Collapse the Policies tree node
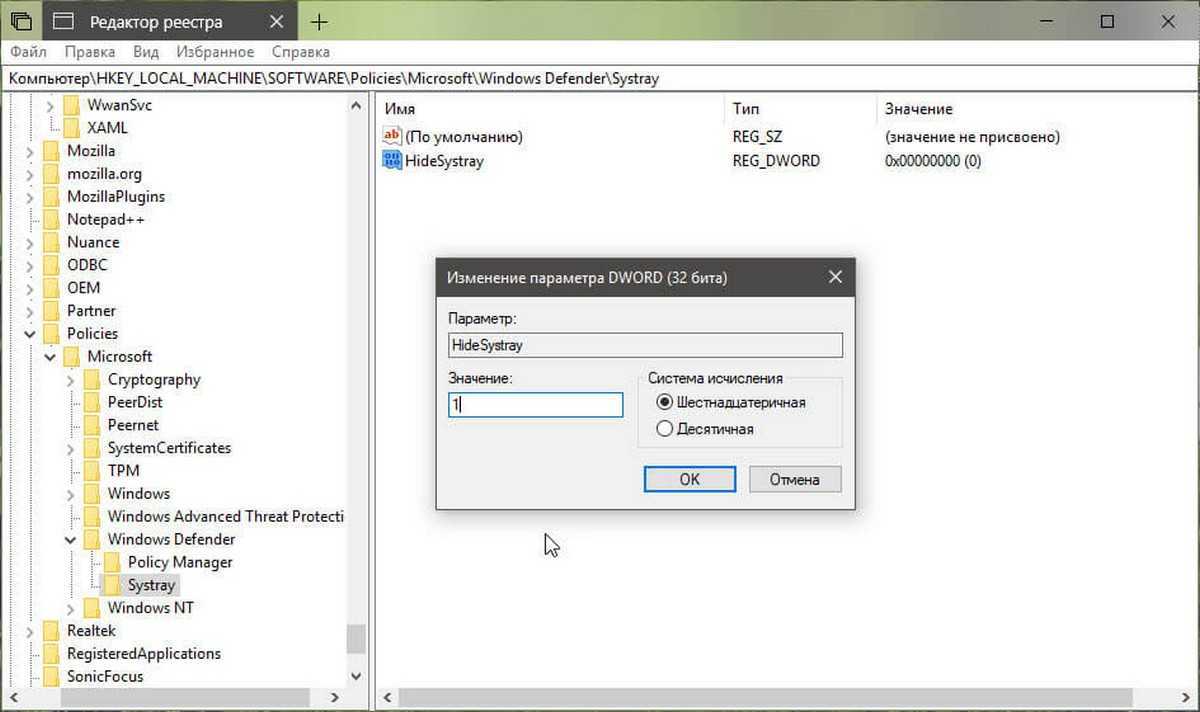 coord(29,334)
